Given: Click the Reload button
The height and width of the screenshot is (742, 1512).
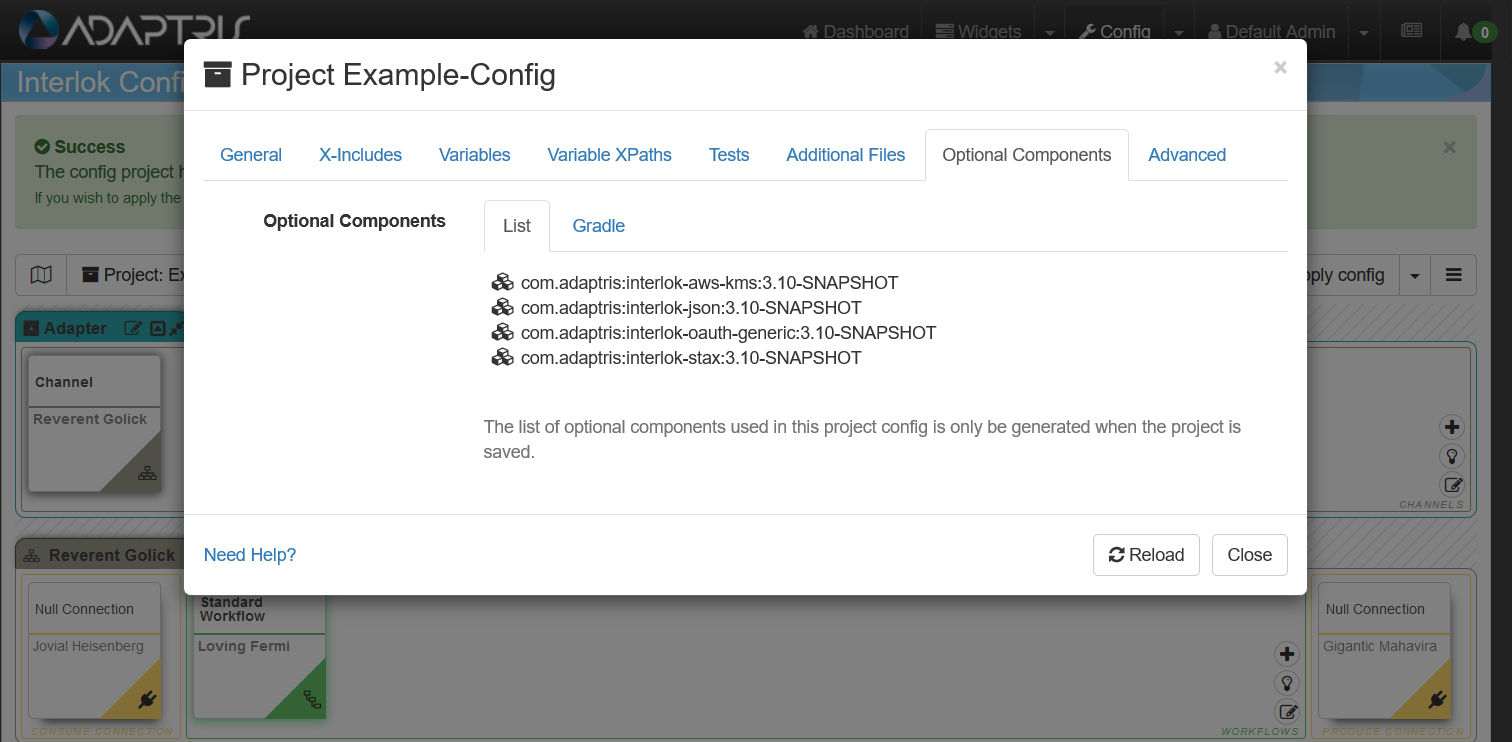Looking at the screenshot, I should click(1146, 555).
